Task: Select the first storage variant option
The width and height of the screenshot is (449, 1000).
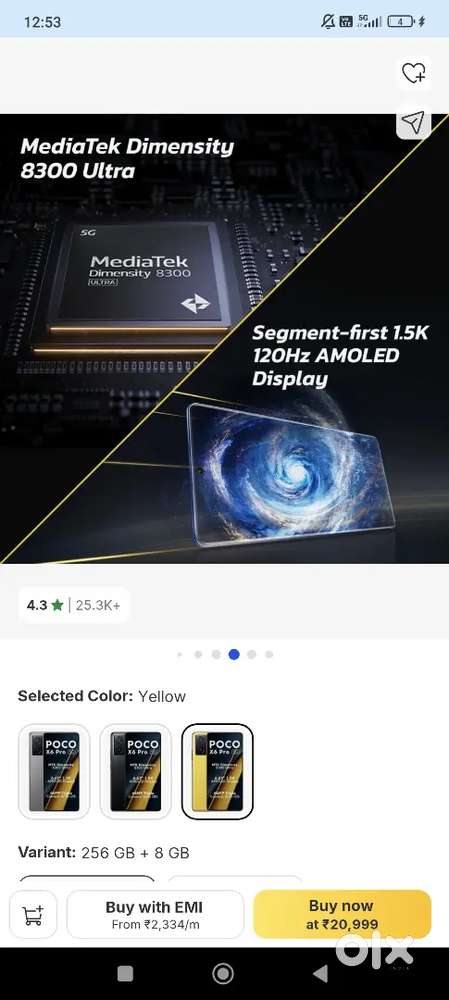Action: coord(87,879)
